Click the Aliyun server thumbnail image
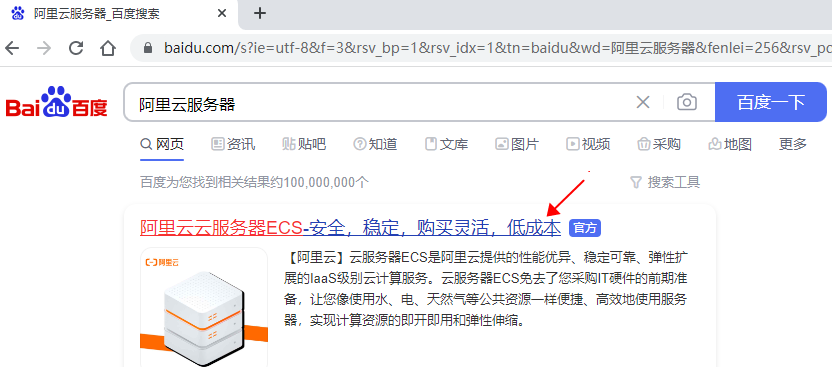 204,307
